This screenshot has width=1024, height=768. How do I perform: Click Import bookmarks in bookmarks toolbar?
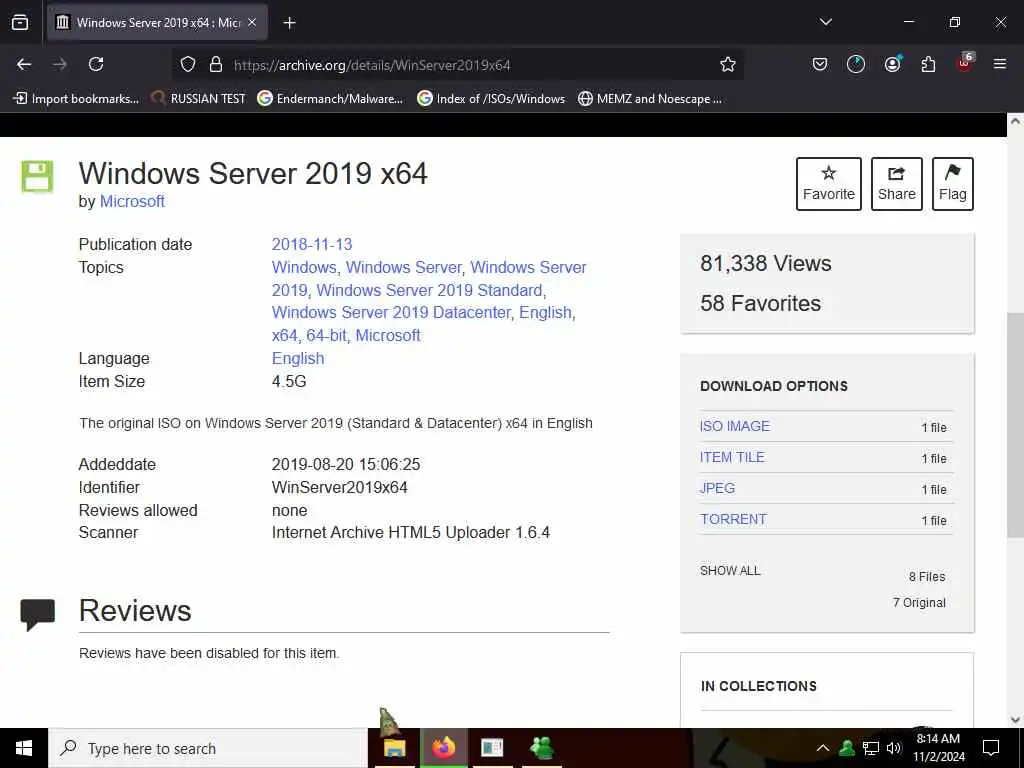click(76, 99)
